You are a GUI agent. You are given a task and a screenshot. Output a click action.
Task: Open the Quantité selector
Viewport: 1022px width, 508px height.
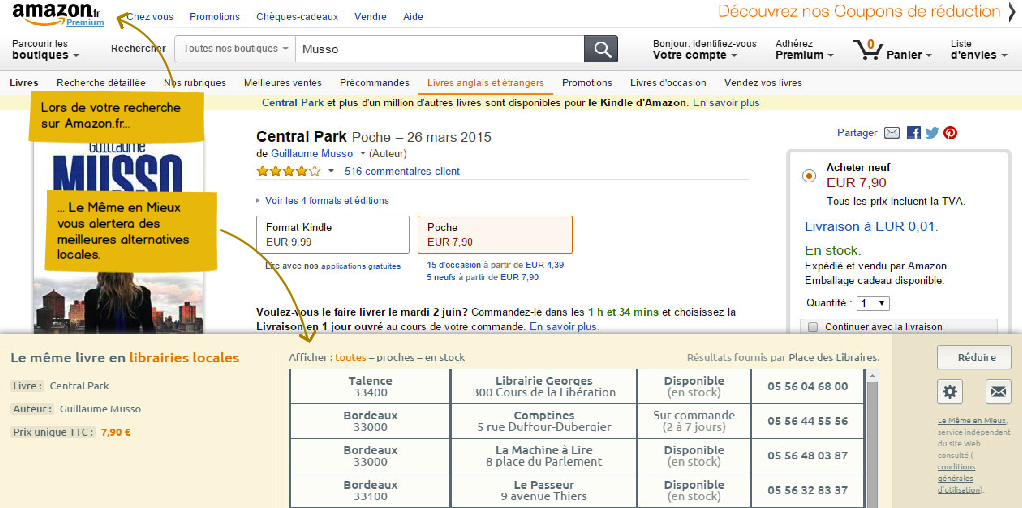[x=873, y=303]
